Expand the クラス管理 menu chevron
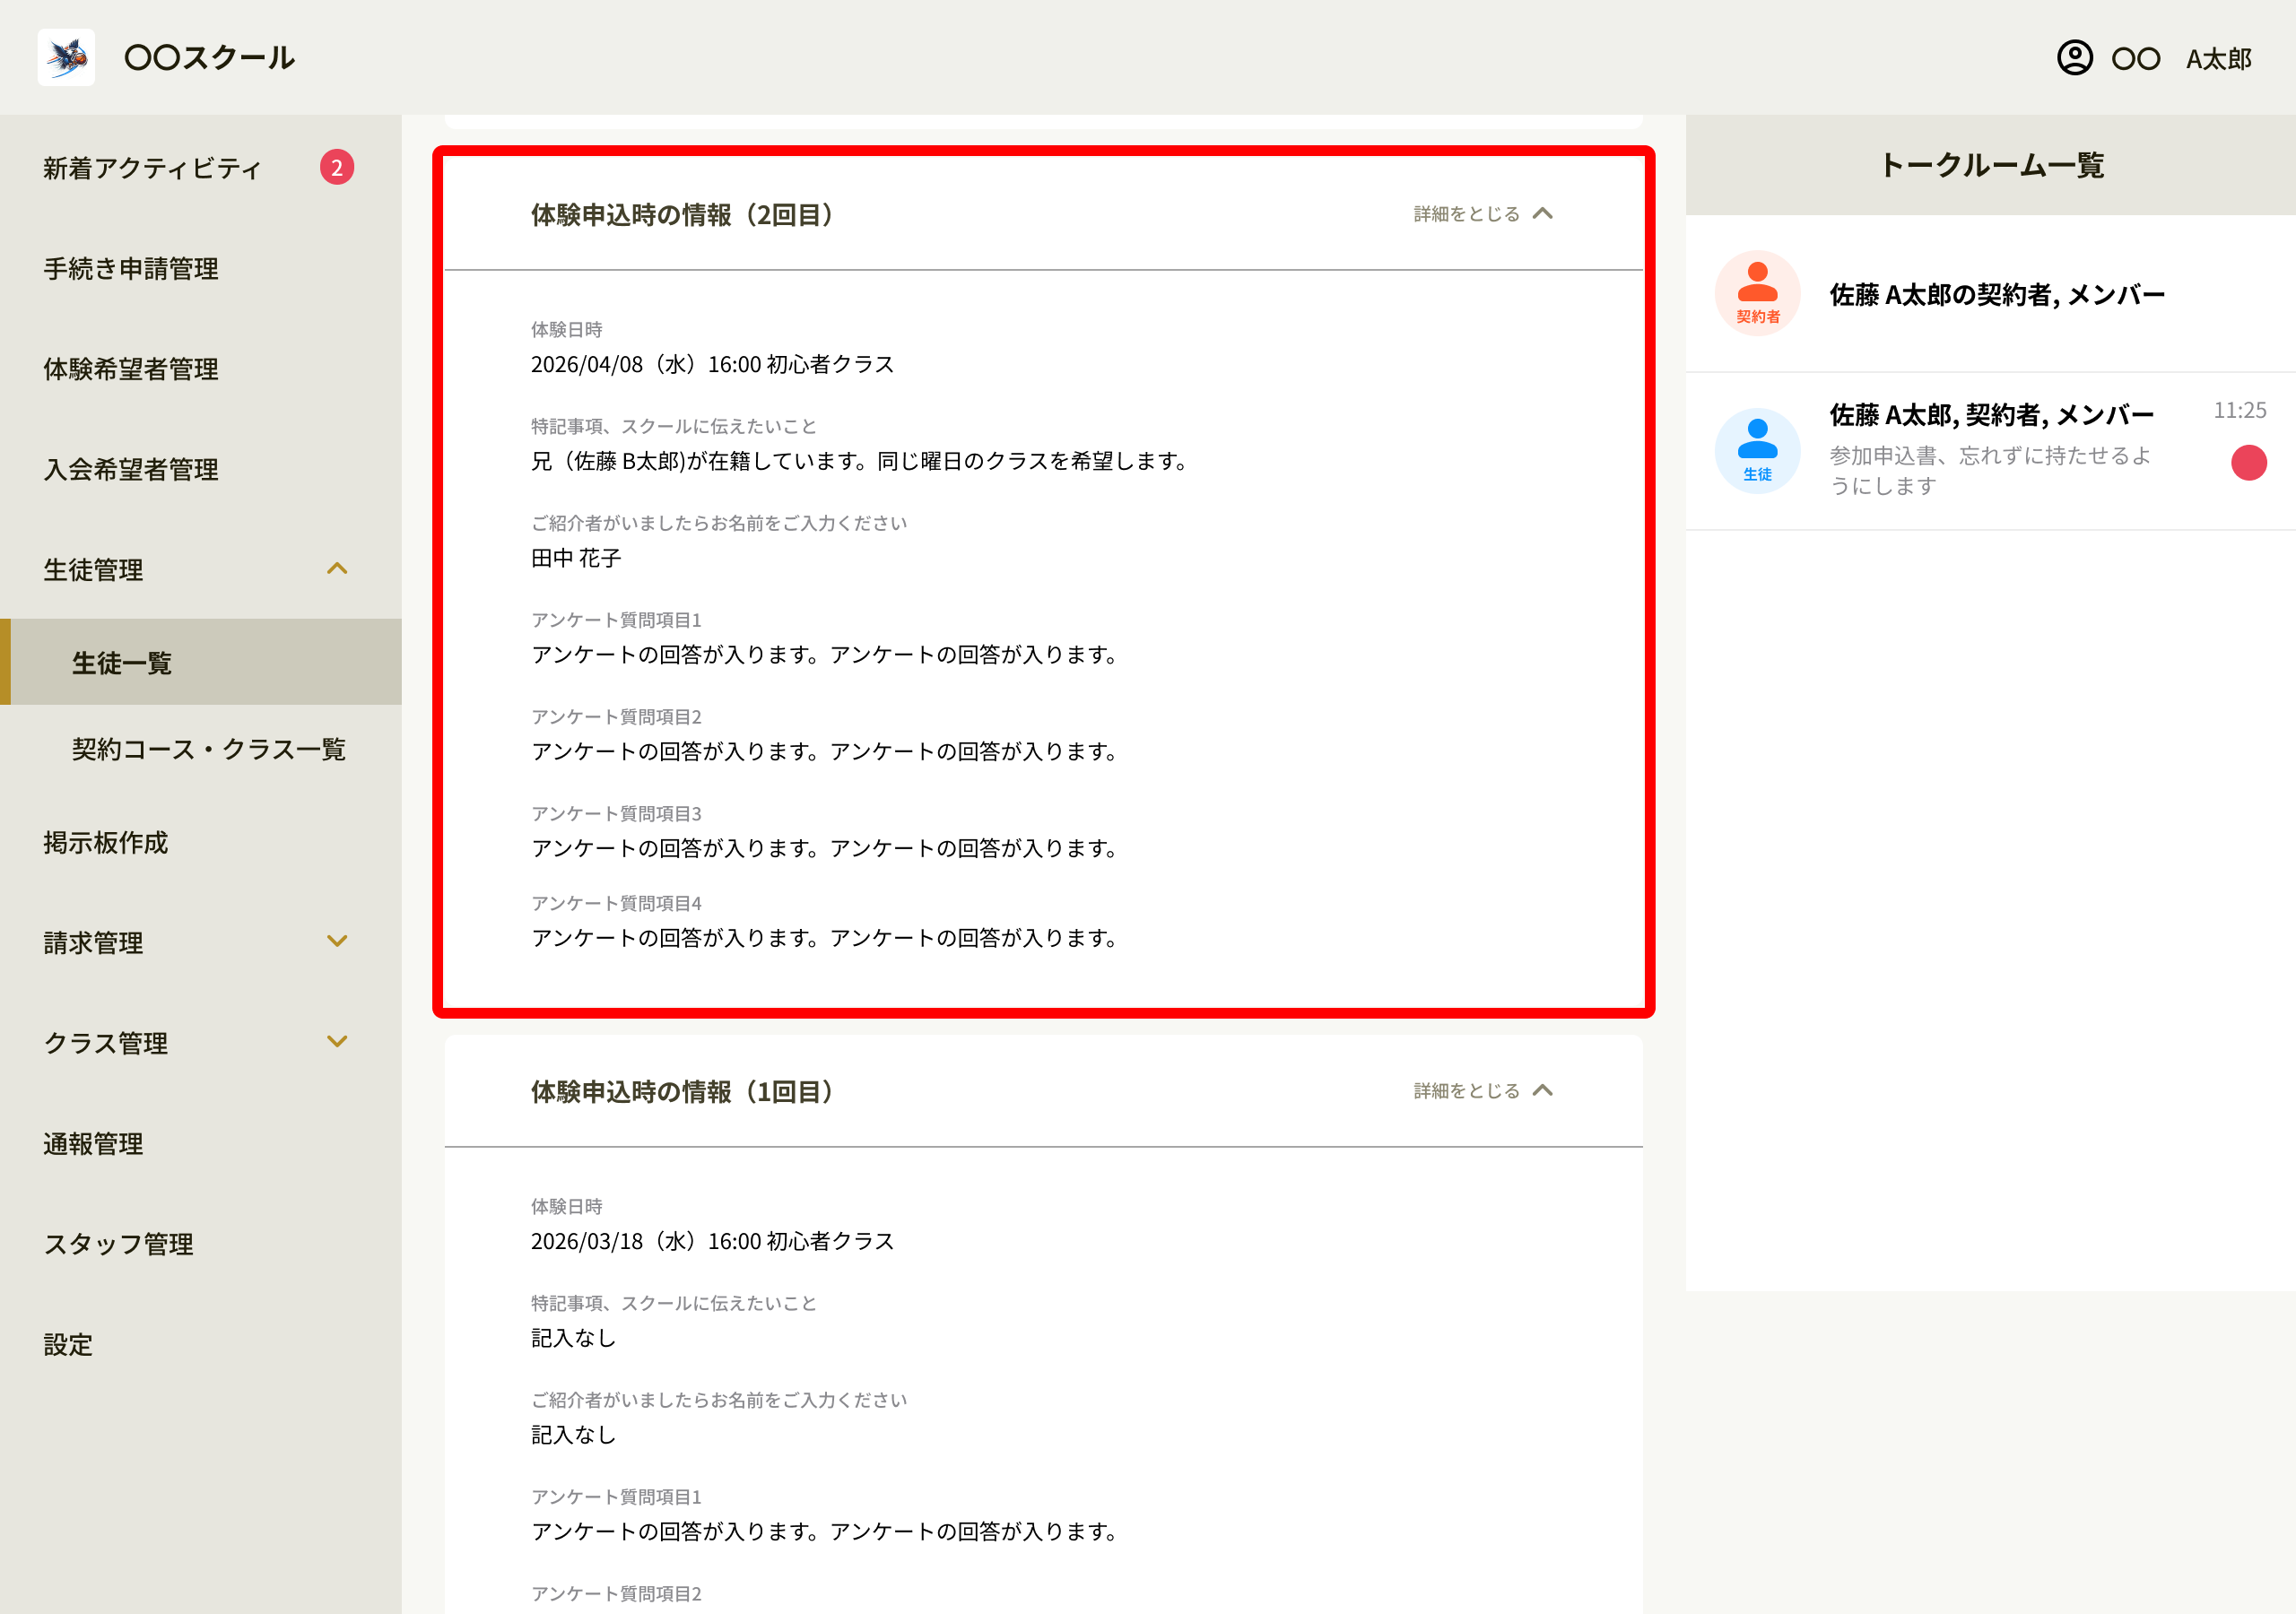 [x=337, y=1041]
